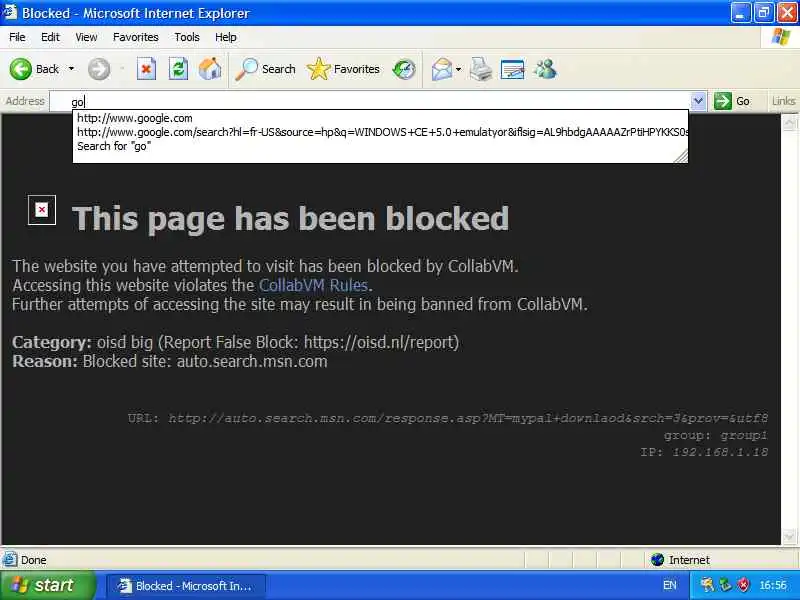Refresh the page with the green arrows icon
The image size is (800, 600).
pos(178,69)
